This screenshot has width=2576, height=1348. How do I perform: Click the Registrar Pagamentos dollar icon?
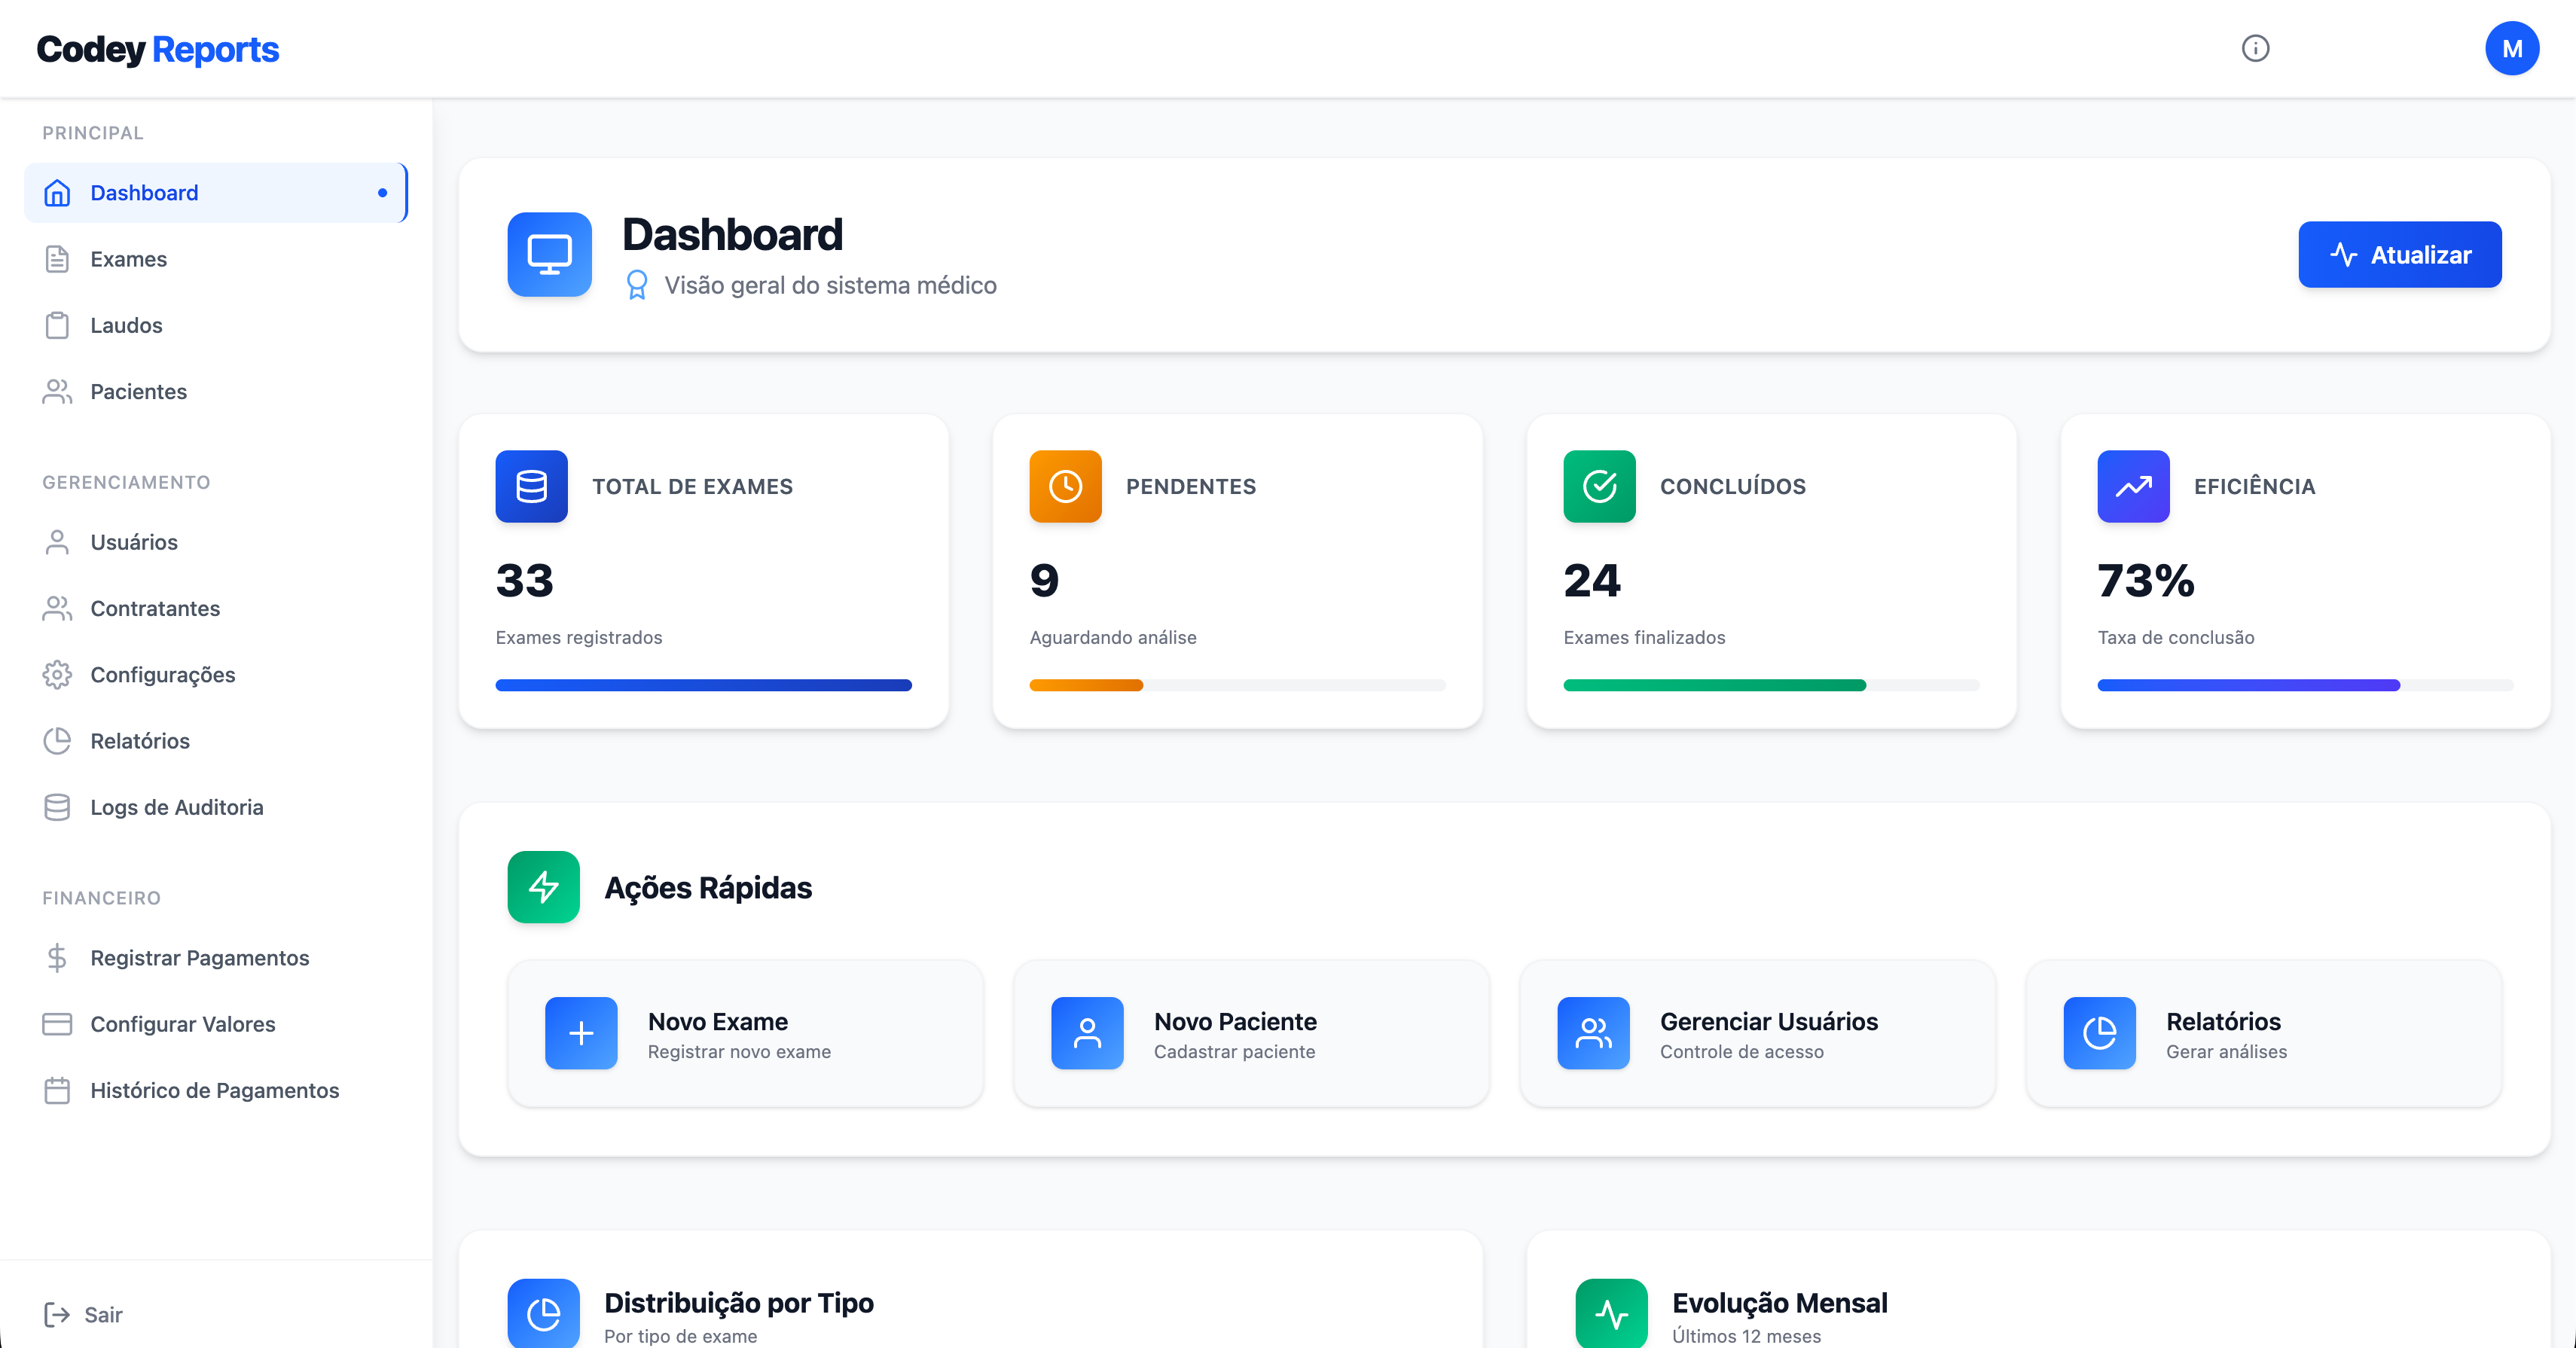tap(57, 957)
